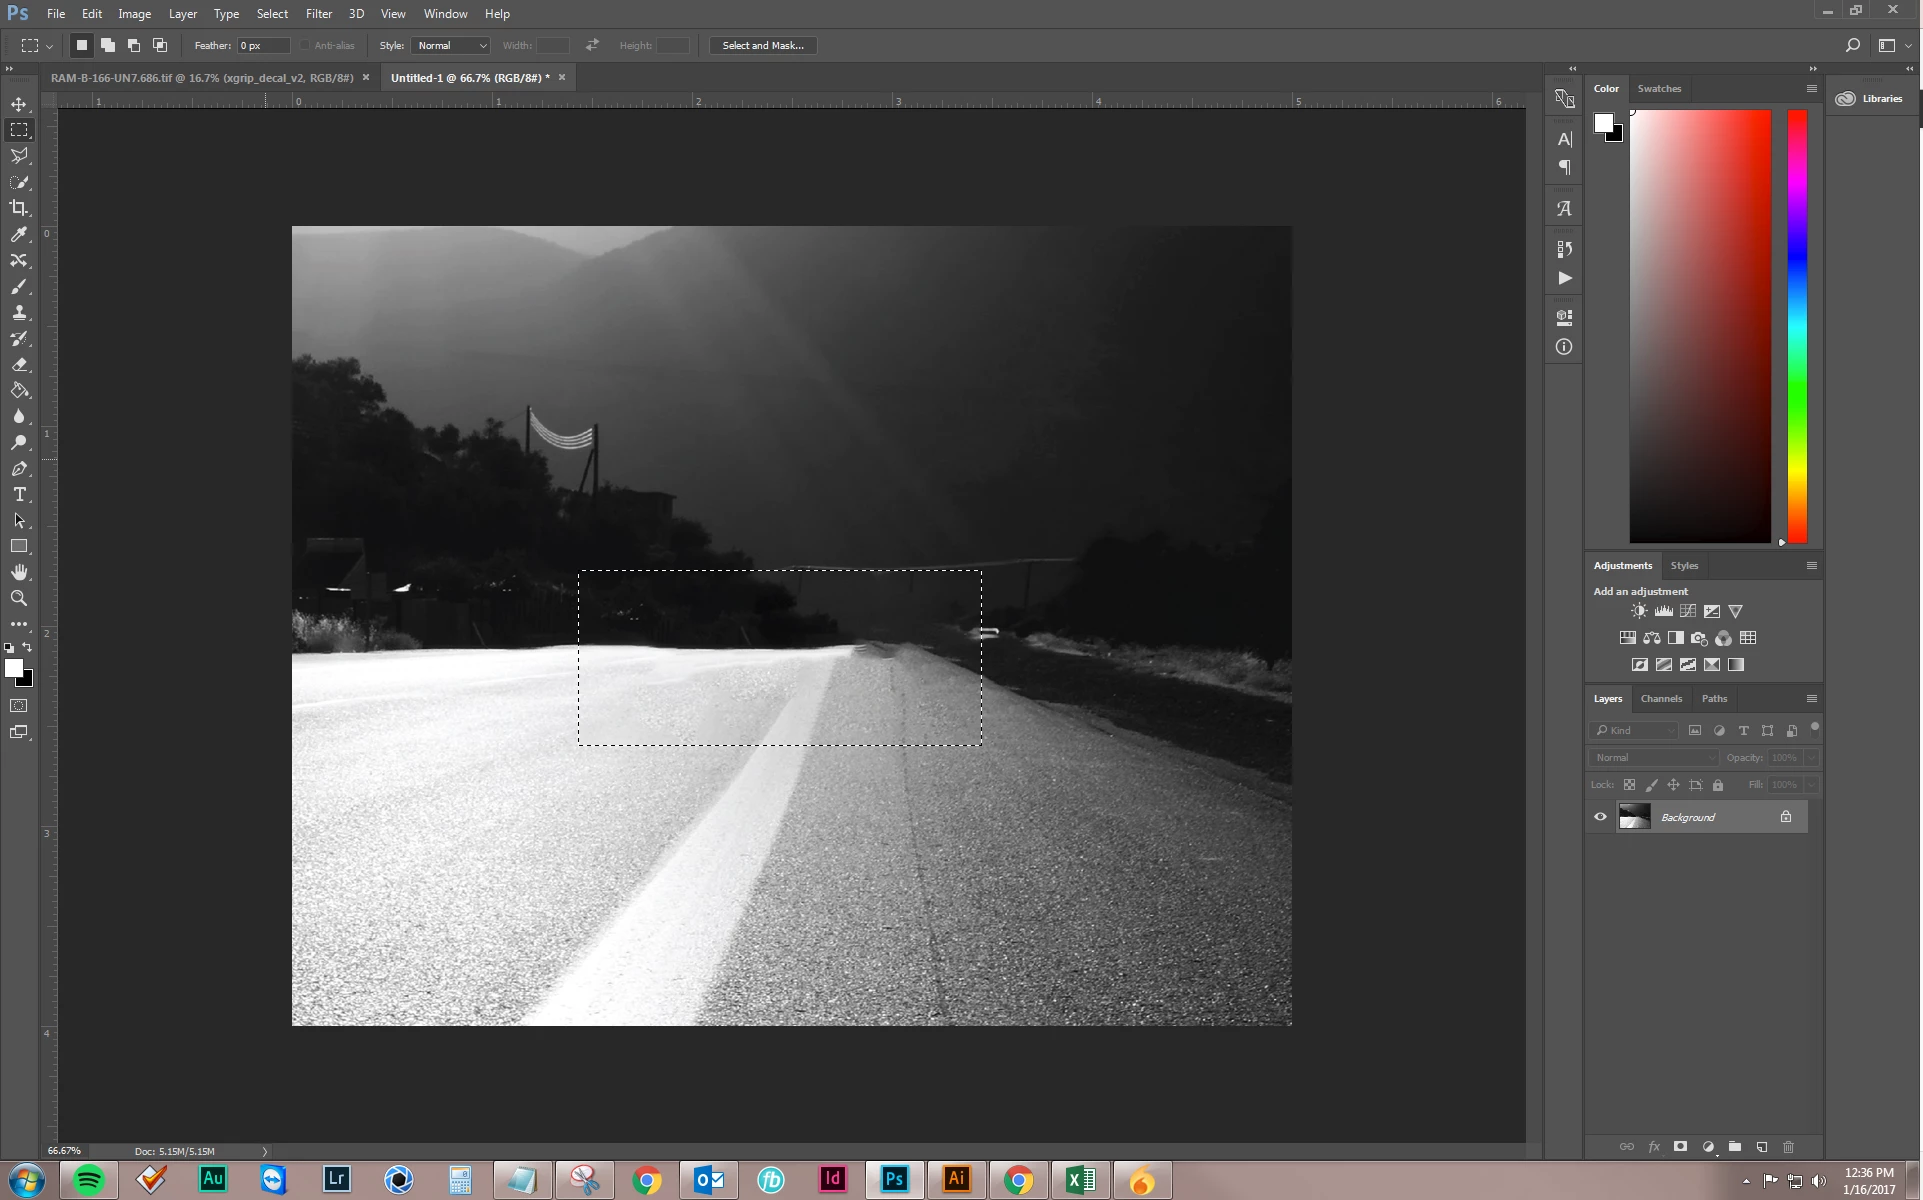
Task: Select the Horizontal Type tool
Action: pos(19,495)
